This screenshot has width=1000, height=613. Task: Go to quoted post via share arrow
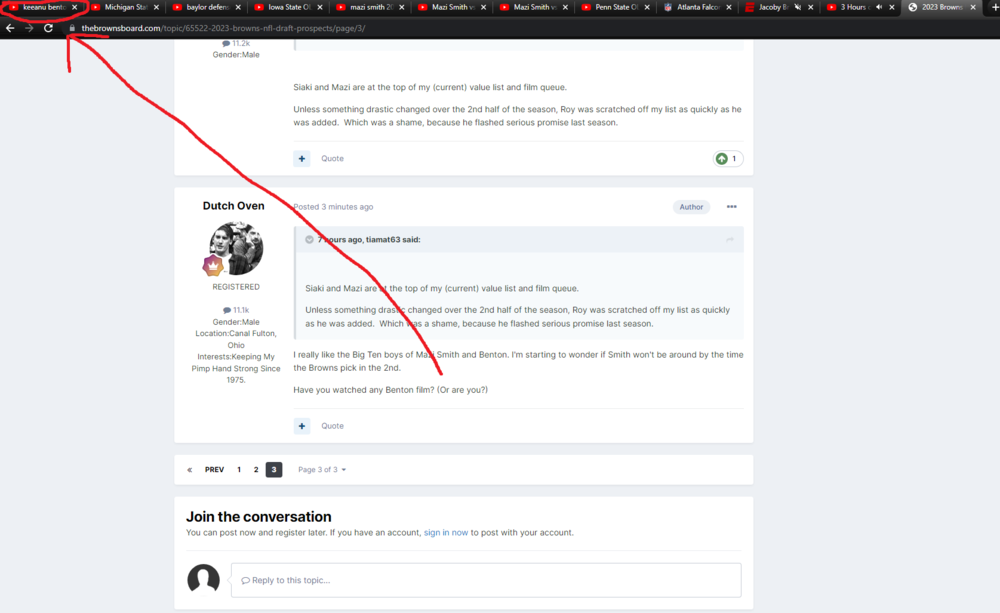pyautogui.click(x=730, y=240)
